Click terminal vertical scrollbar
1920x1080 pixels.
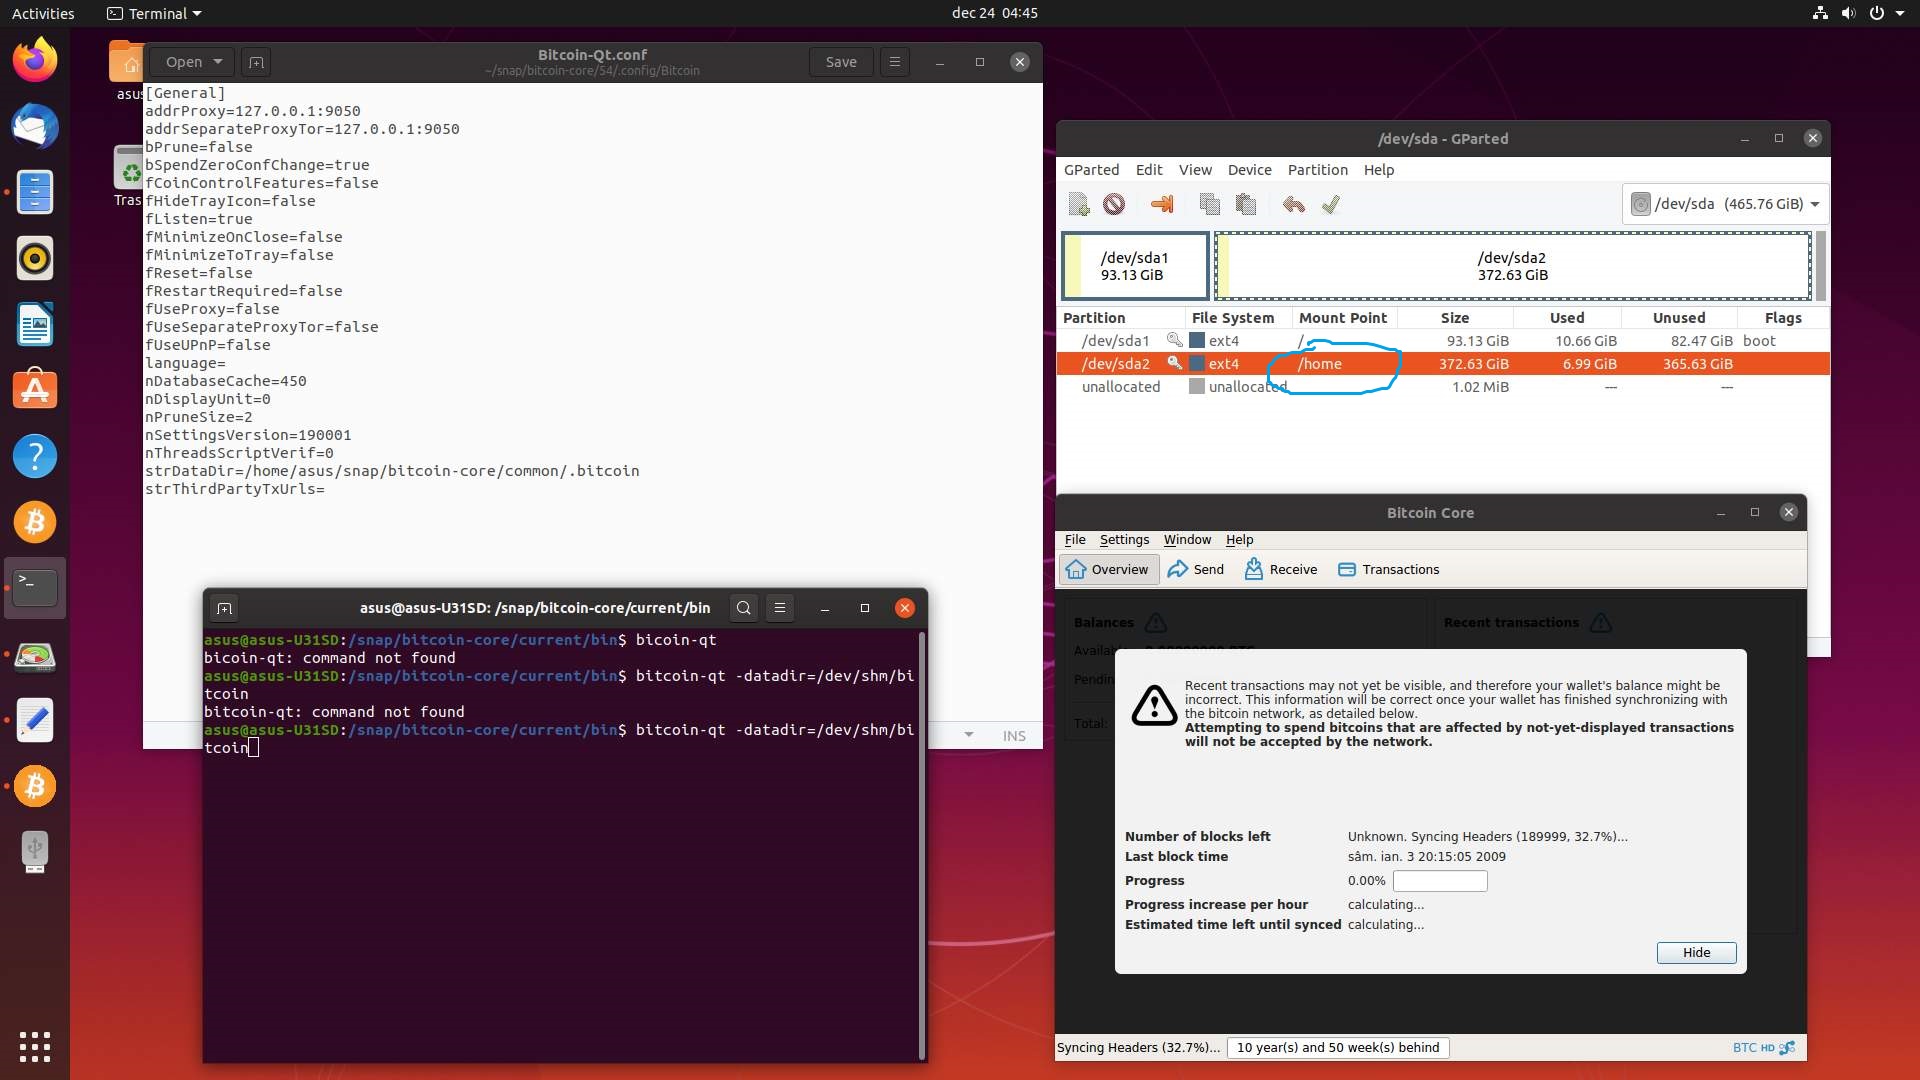921,845
